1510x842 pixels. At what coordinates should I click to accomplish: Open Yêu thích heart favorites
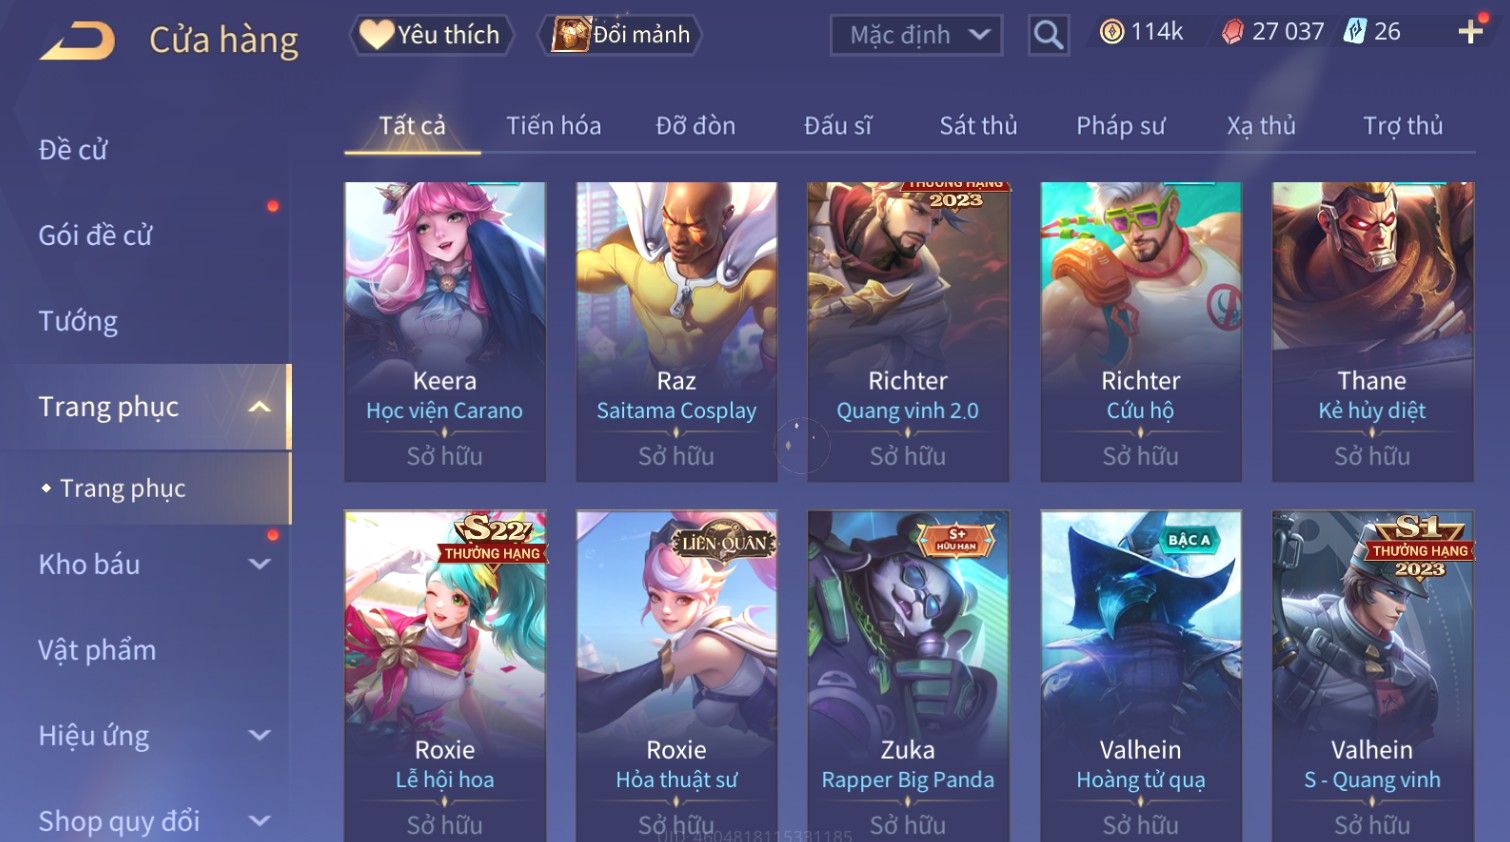point(431,35)
